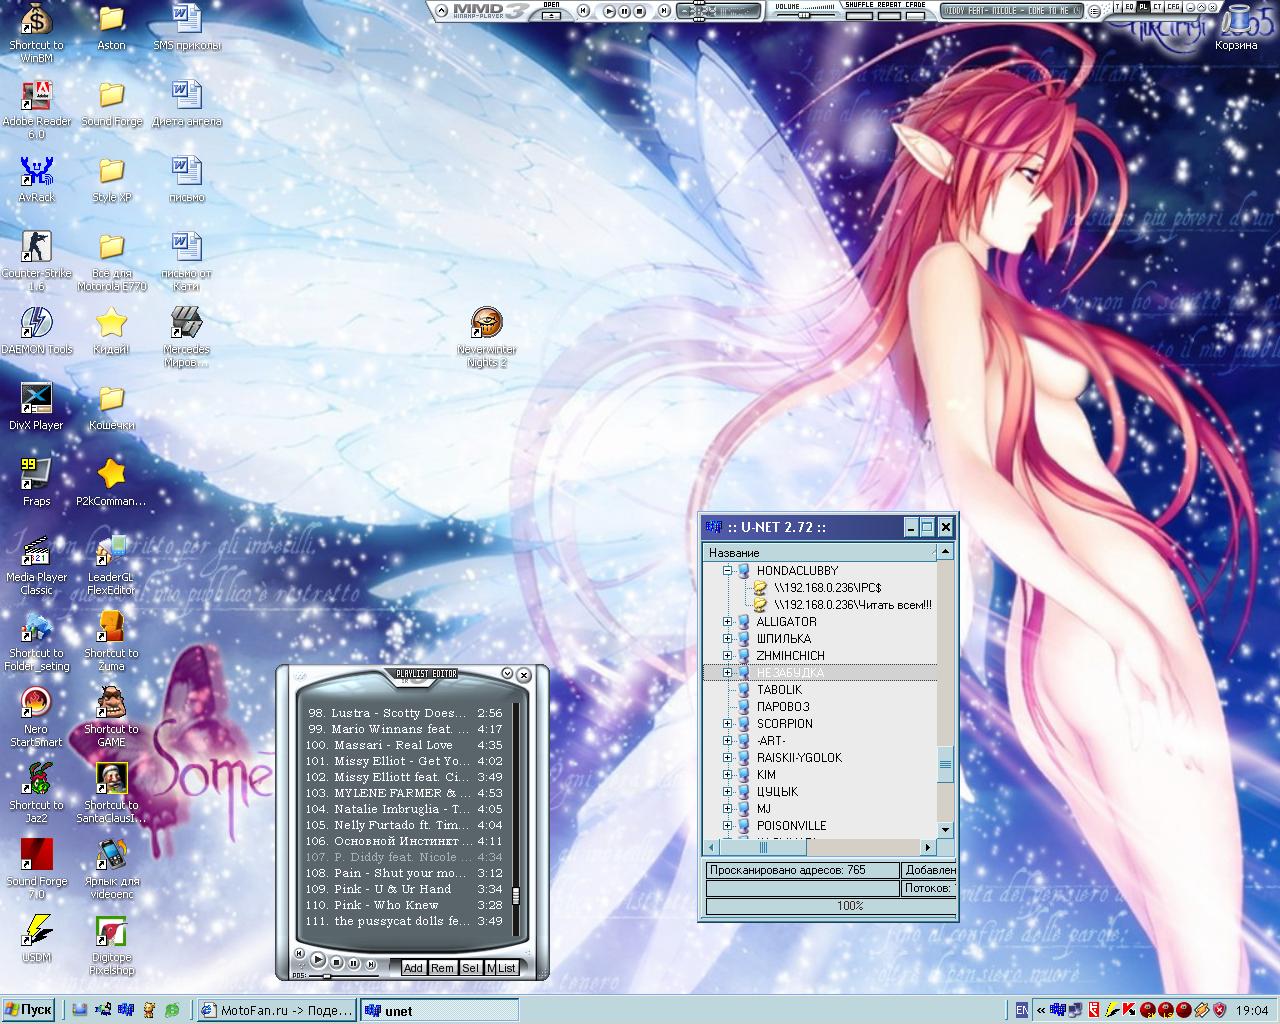
Task: Stop playback in the Playlist Editor controls
Action: point(337,963)
